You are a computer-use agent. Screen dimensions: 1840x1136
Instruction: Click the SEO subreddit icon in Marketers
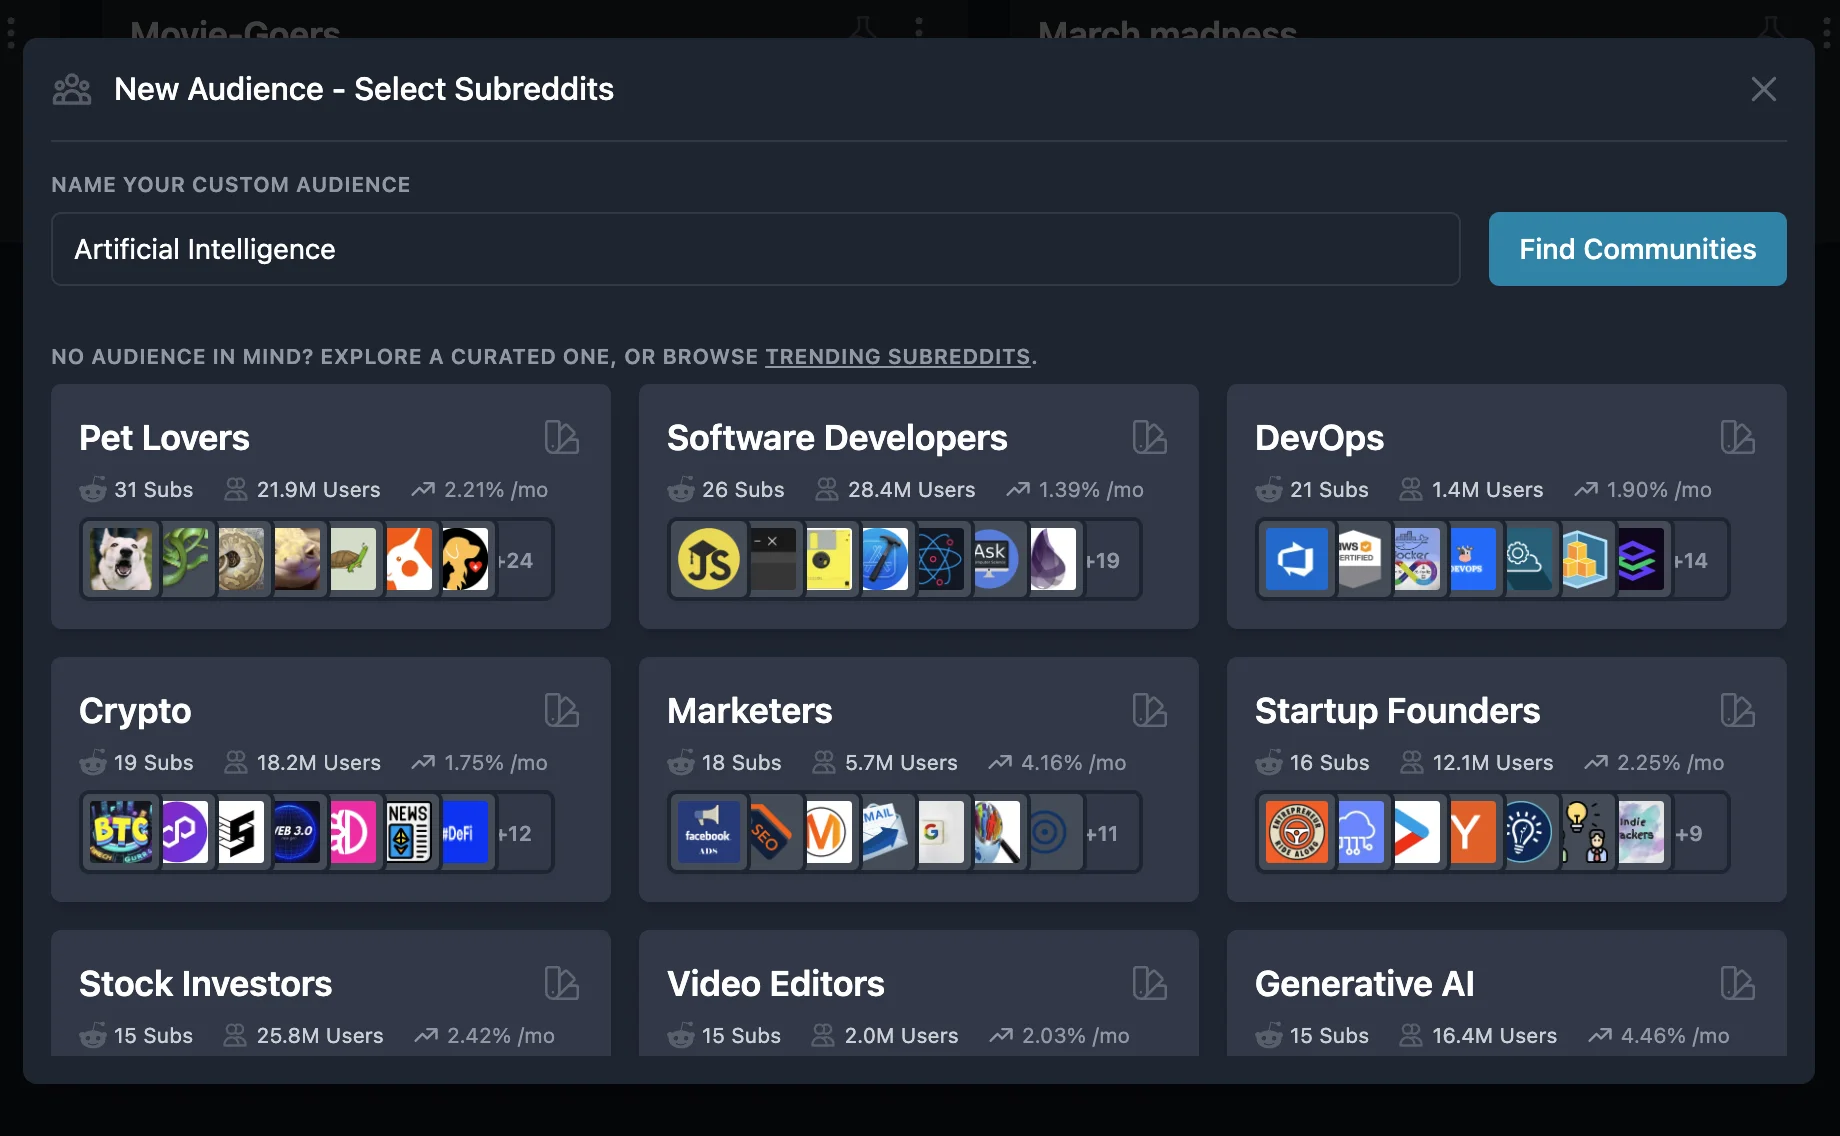(773, 832)
